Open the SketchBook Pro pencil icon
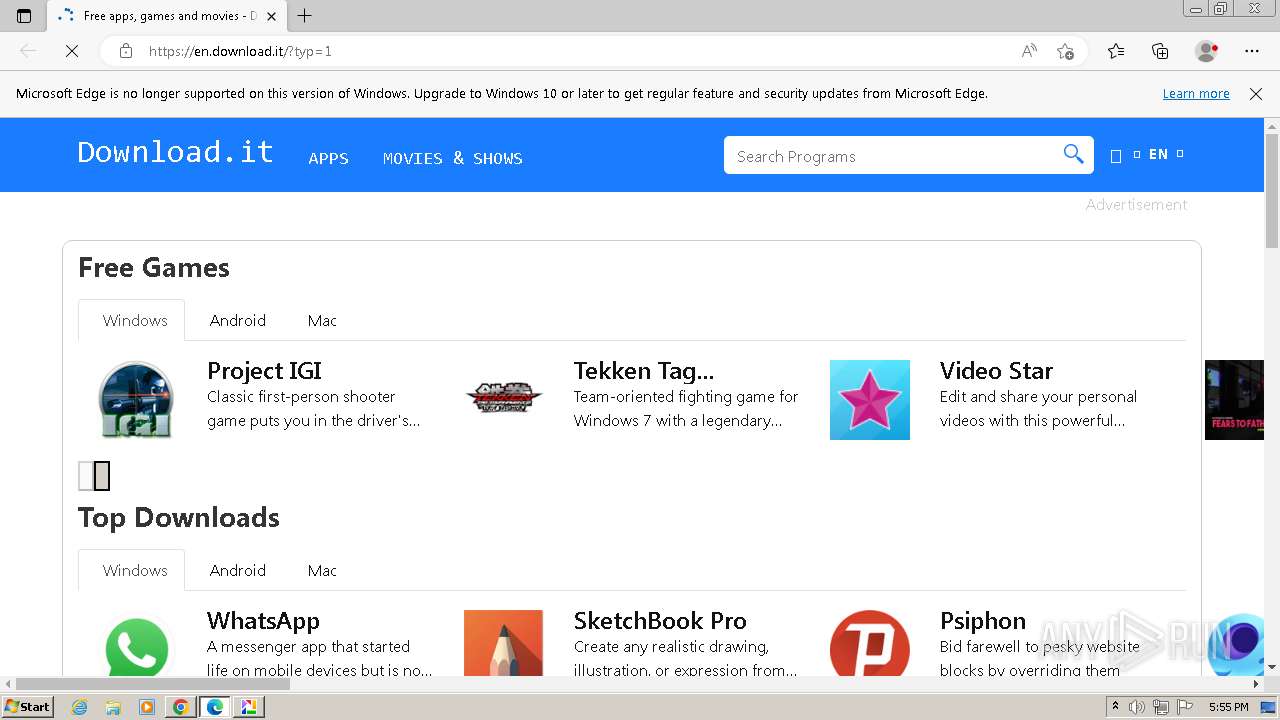 (503, 644)
